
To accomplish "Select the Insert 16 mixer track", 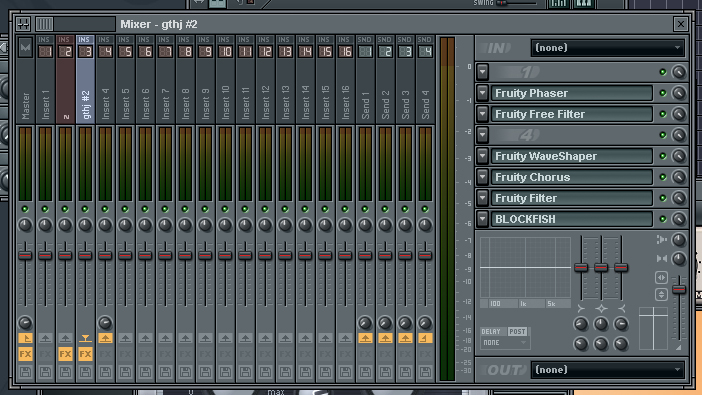I will point(345,79).
